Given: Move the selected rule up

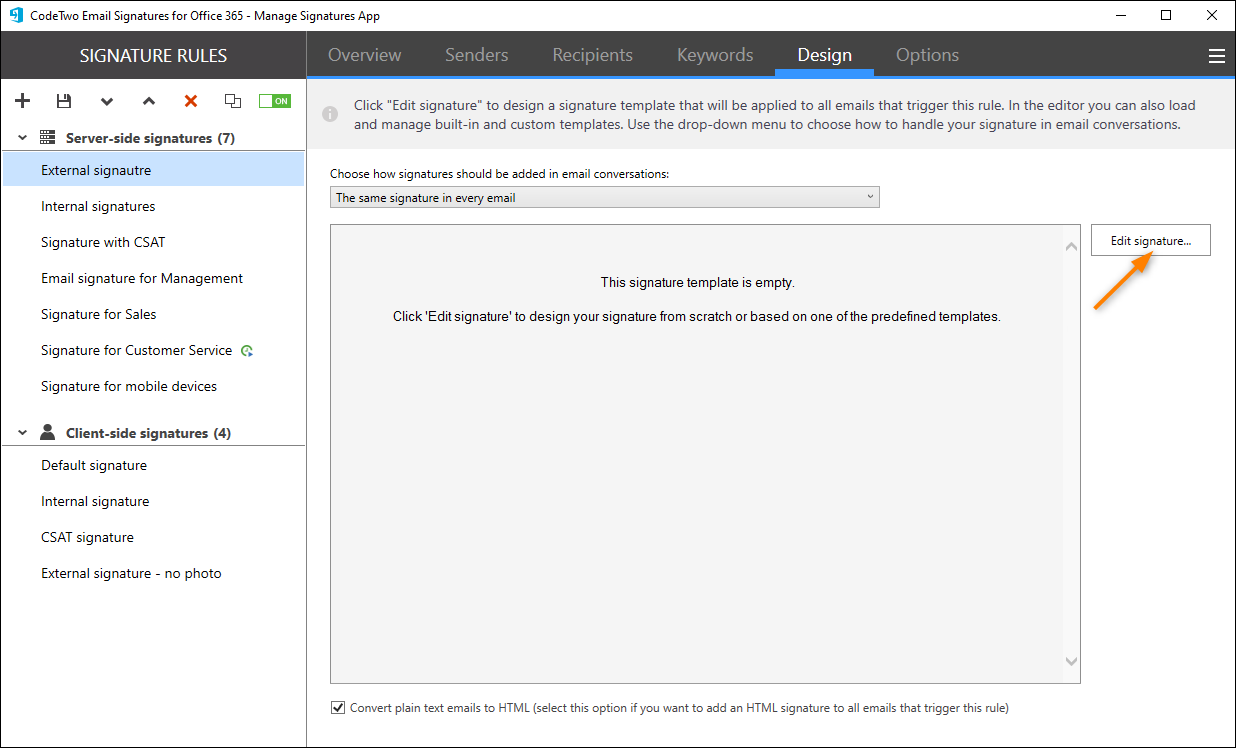Looking at the screenshot, I should pyautogui.click(x=148, y=101).
